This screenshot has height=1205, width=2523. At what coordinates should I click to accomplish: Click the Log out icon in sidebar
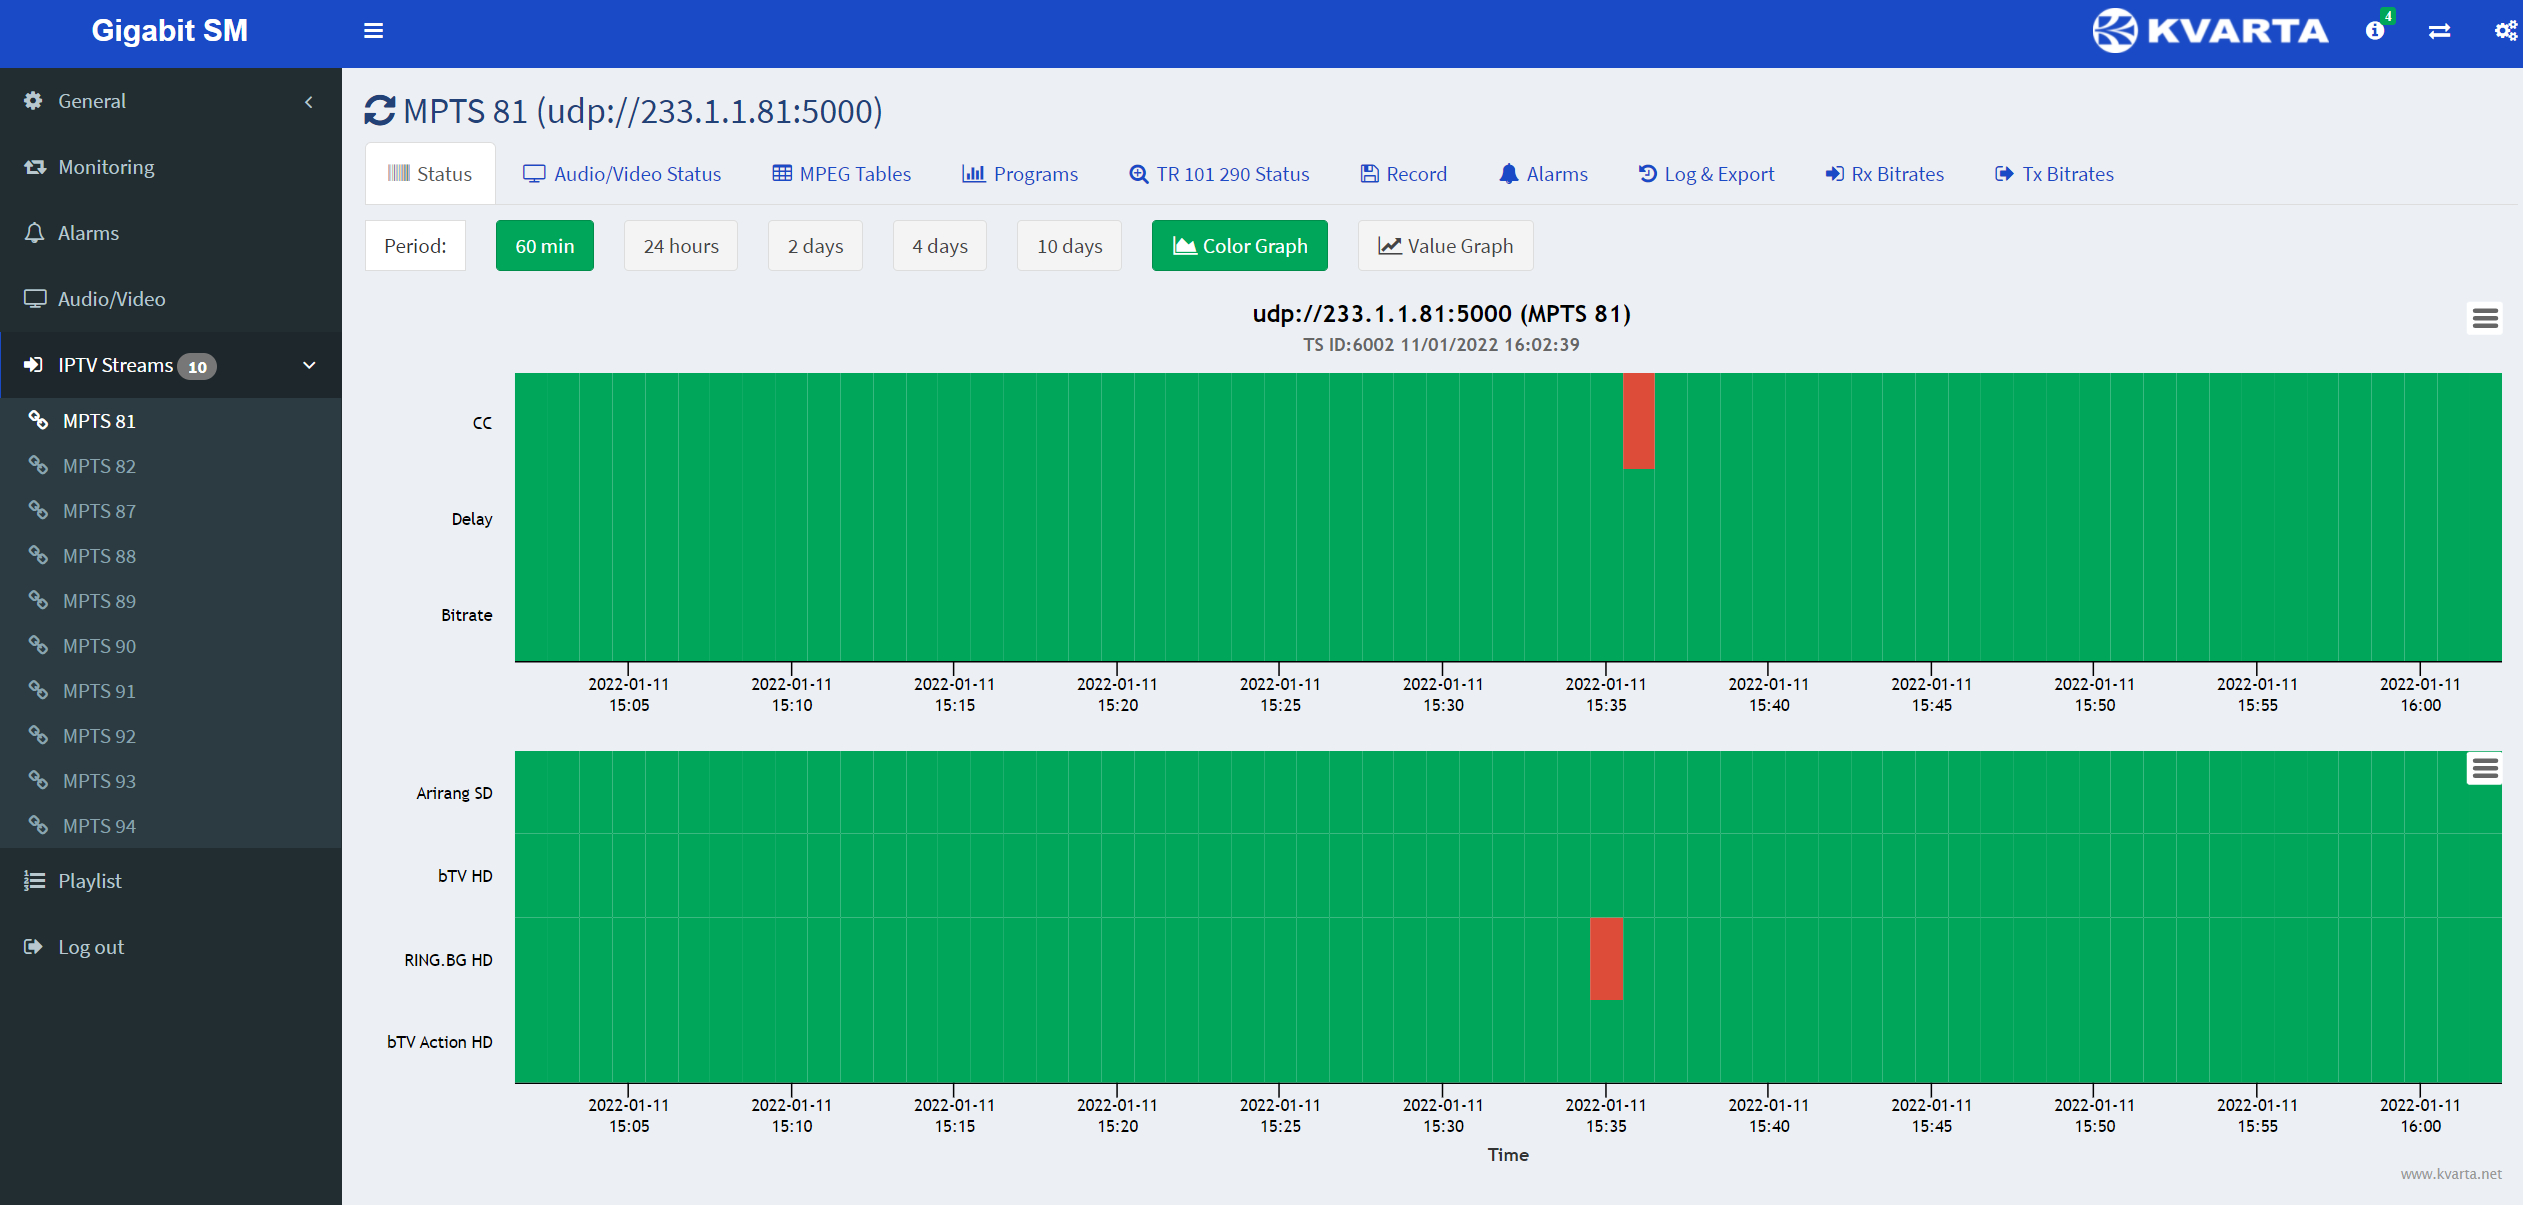(34, 947)
